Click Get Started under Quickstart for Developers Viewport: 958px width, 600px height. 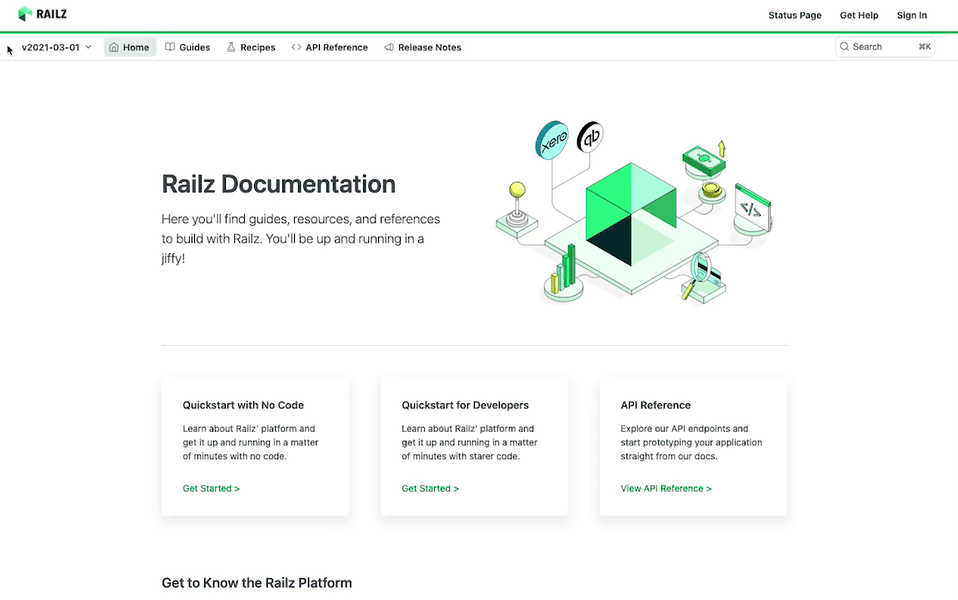[x=430, y=488]
